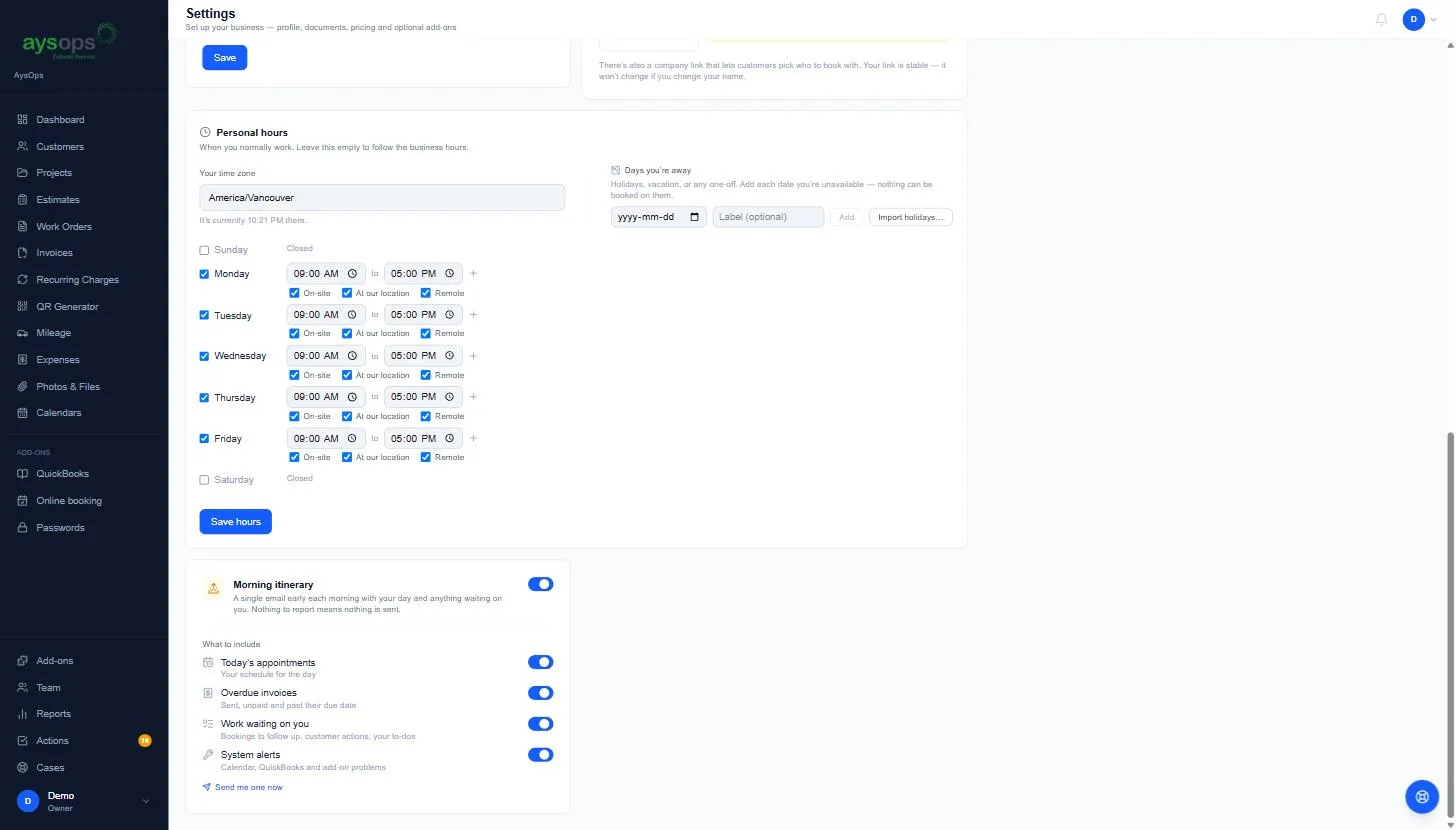Uncheck Monday's On-site checkbox

[x=294, y=293]
